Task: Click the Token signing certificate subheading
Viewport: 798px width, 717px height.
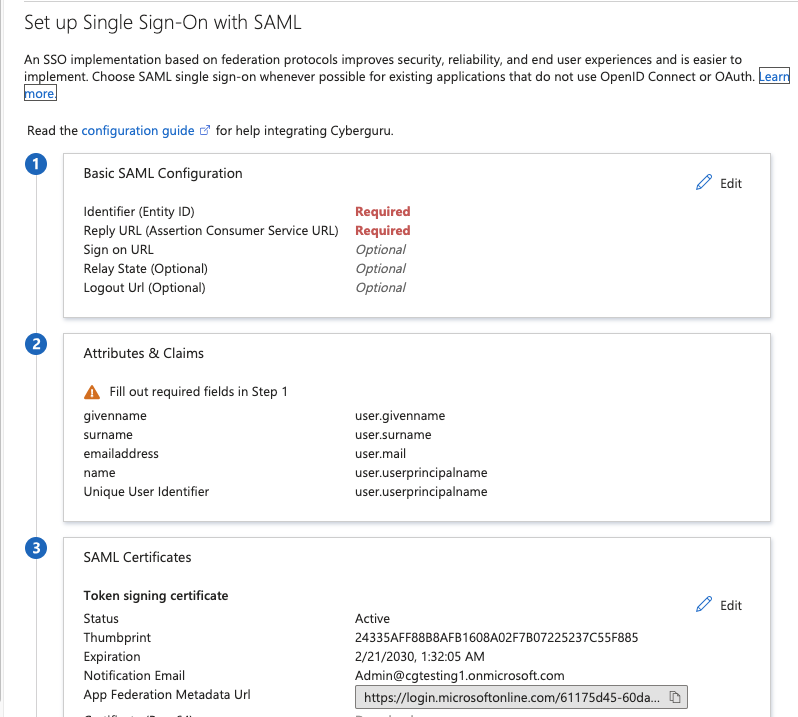Action: click(156, 595)
